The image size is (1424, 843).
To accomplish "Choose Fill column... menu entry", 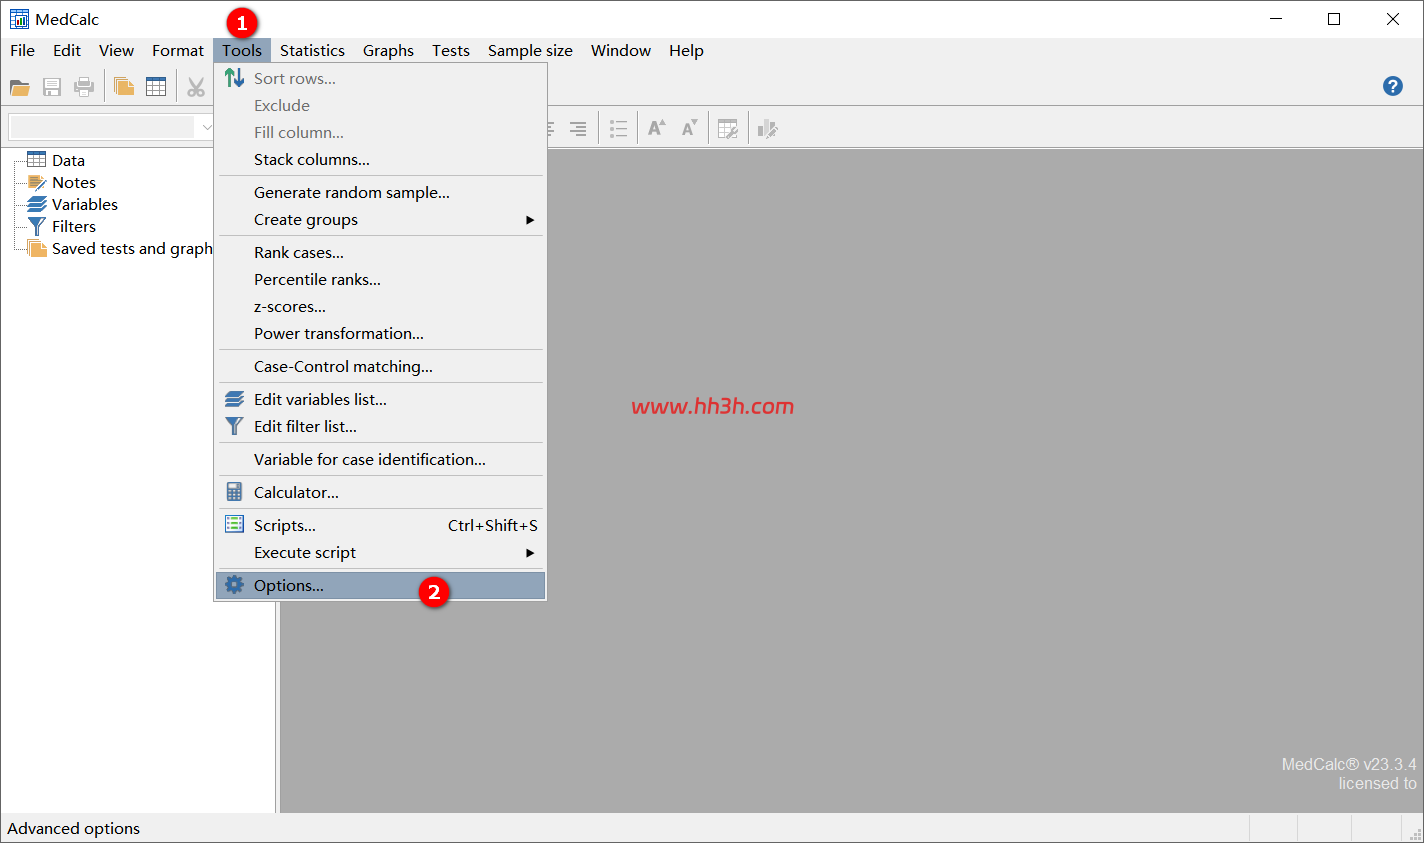I will 381,132.
